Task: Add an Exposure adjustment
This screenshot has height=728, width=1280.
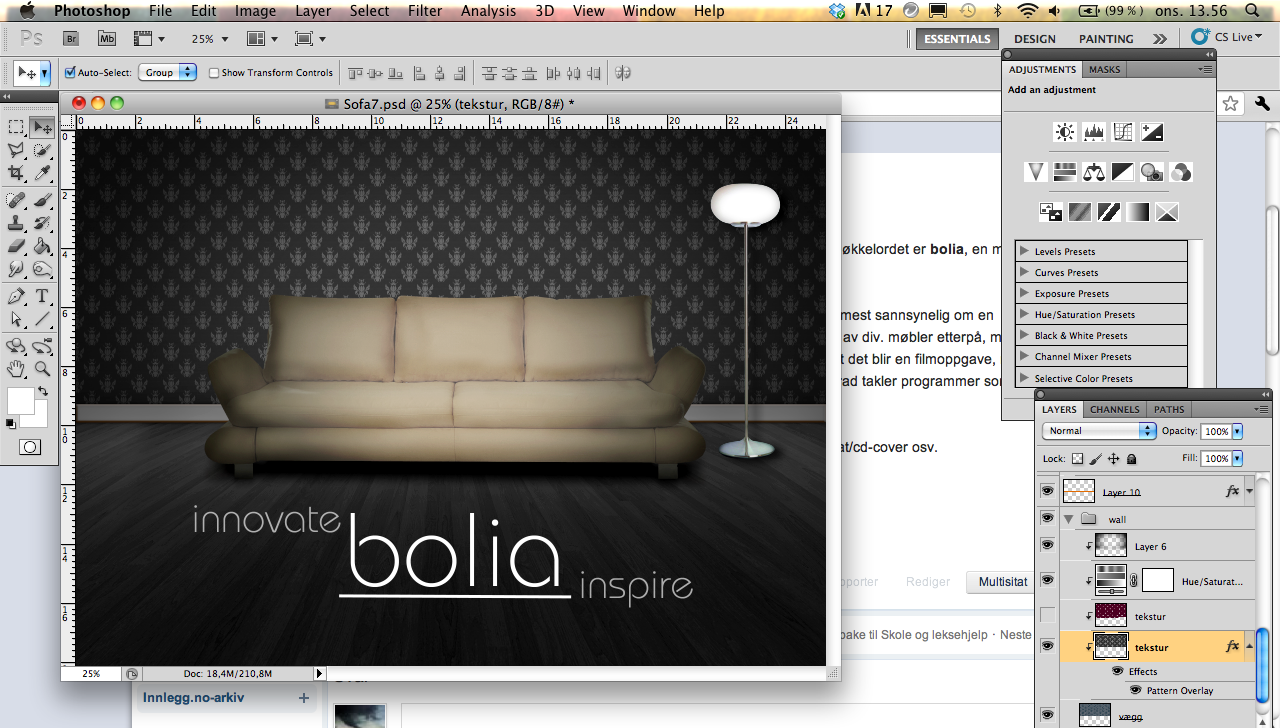Action: (1152, 132)
